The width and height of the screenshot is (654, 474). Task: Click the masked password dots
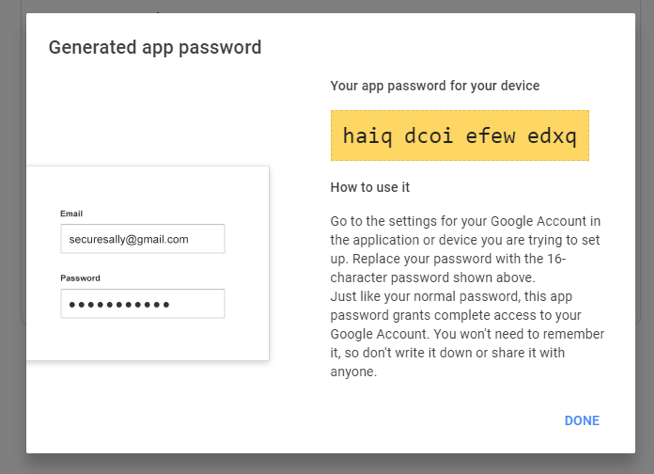click(118, 304)
